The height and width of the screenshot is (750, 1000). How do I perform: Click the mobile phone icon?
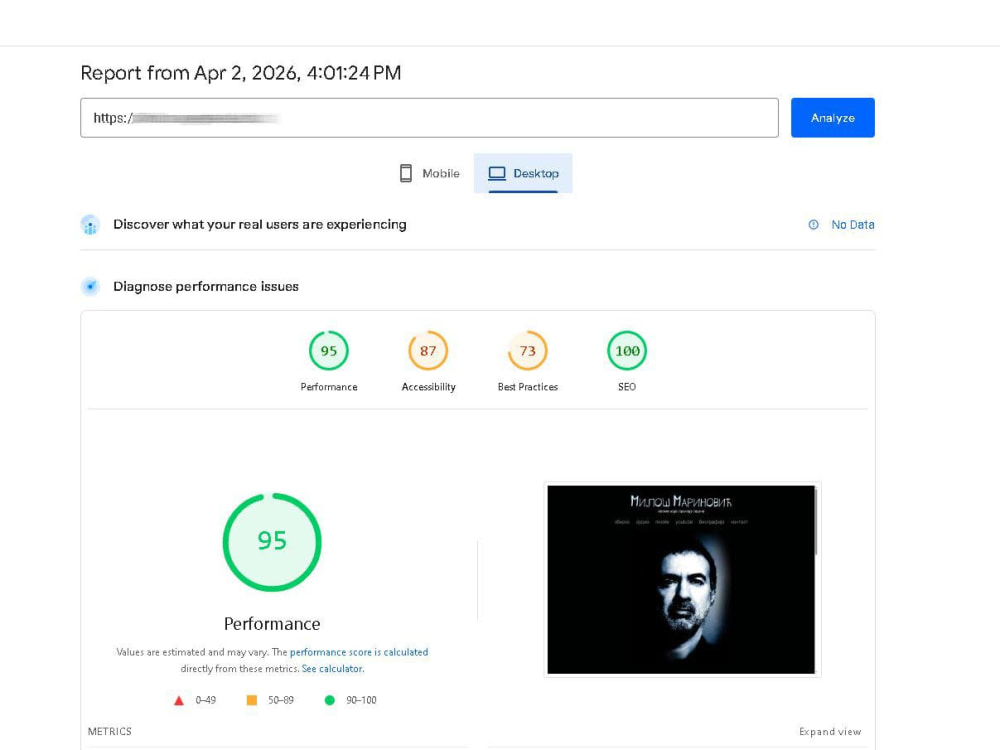point(406,173)
